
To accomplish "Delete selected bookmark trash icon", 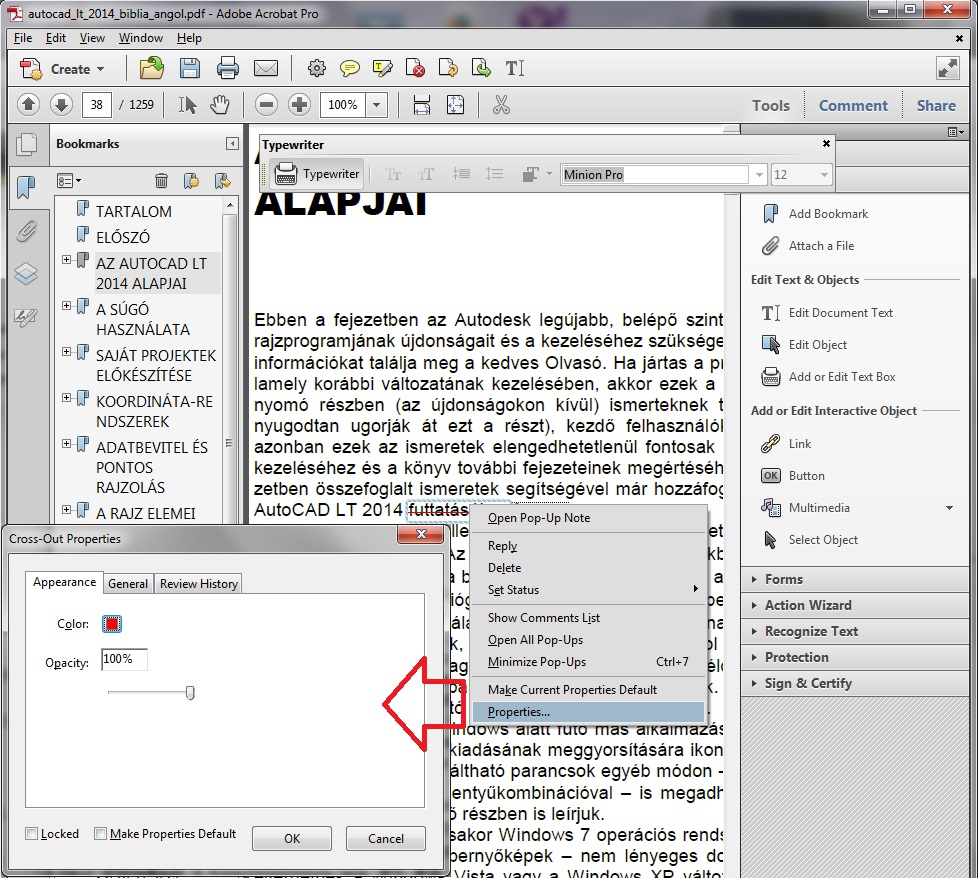I will tap(161, 181).
